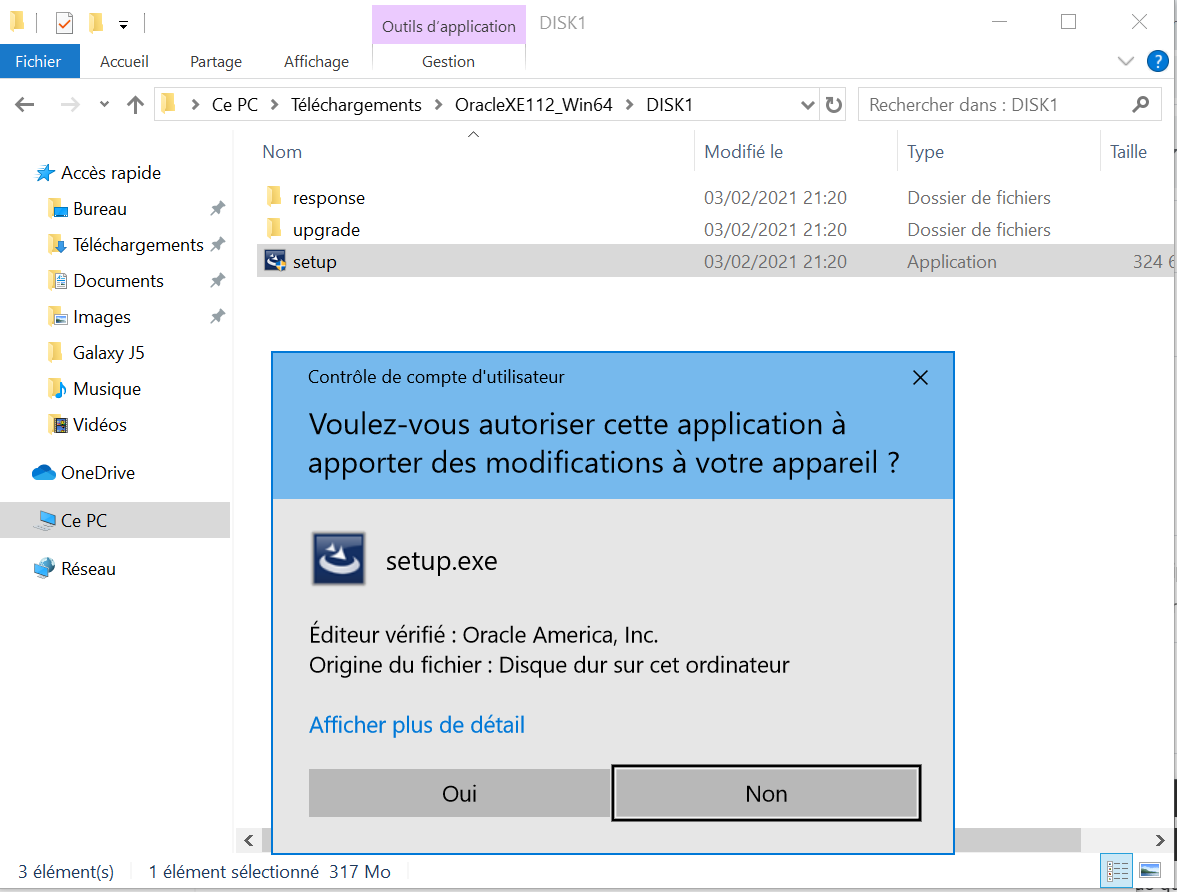The height and width of the screenshot is (892, 1177).
Task: Click the pin icon next to Bureau
Action: (218, 208)
